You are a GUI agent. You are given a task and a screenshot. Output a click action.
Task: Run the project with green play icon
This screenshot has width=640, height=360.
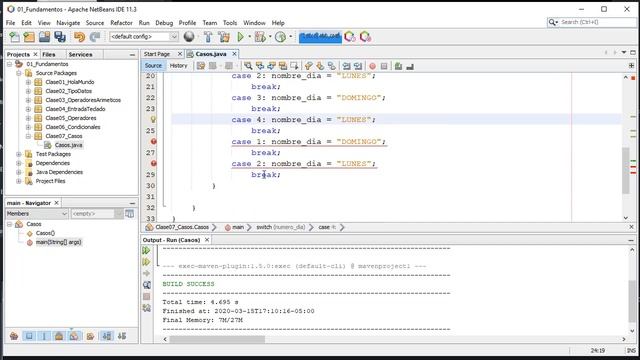(240, 37)
